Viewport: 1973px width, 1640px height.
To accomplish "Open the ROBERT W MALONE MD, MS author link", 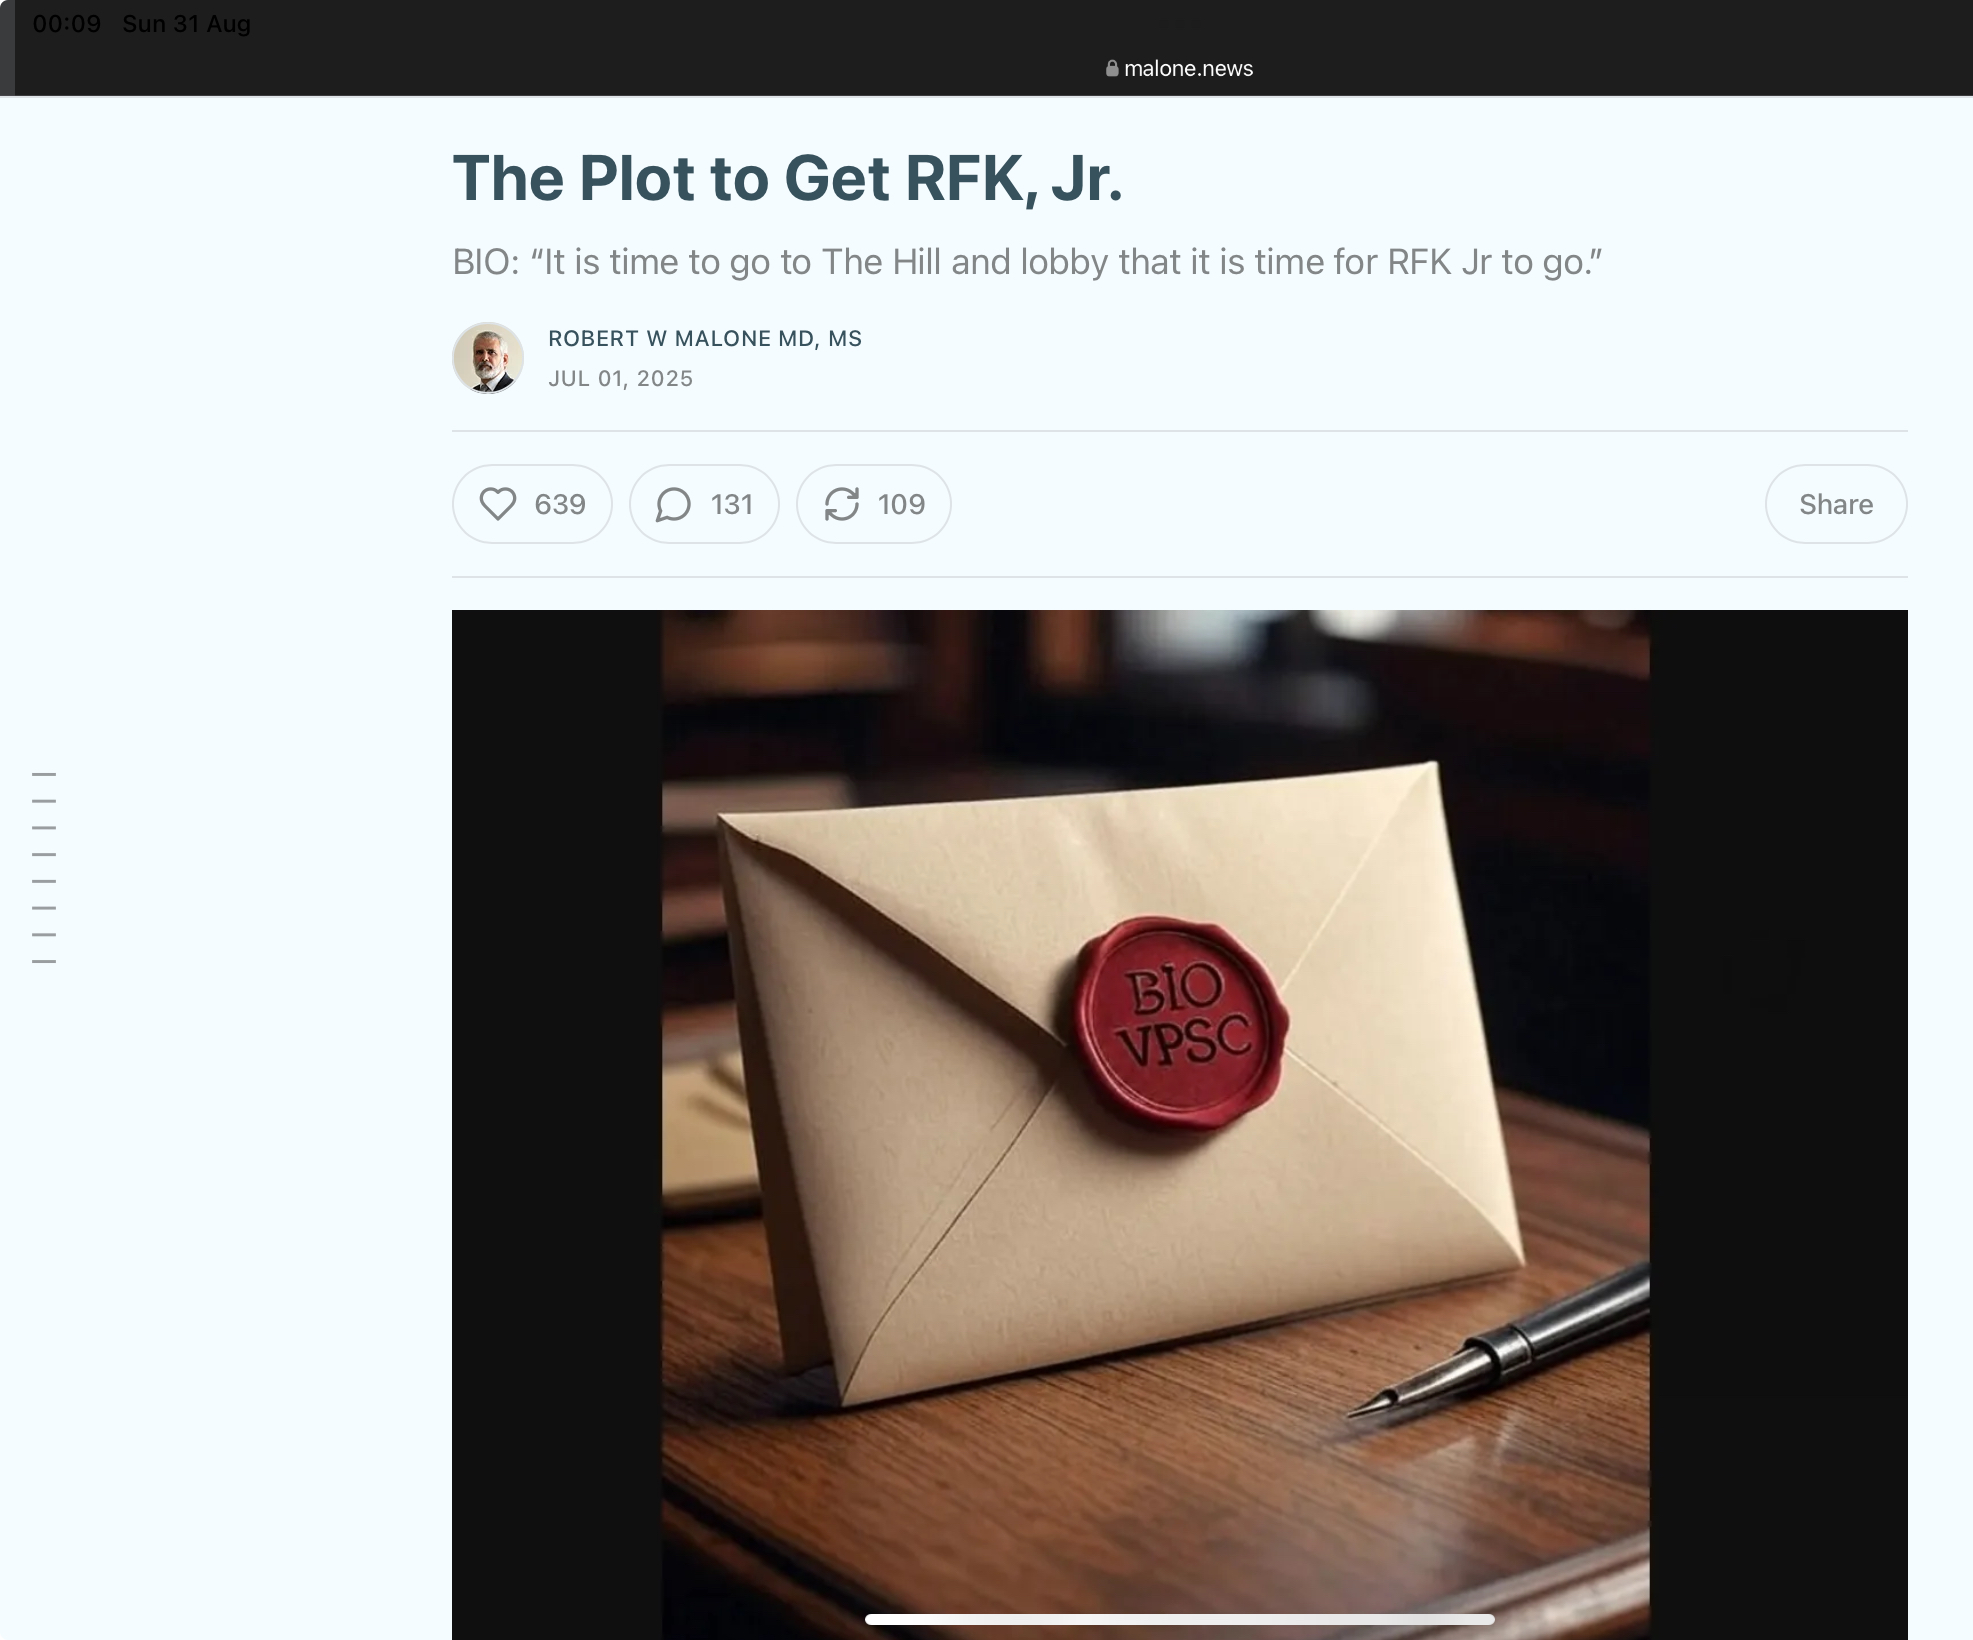I will [705, 338].
